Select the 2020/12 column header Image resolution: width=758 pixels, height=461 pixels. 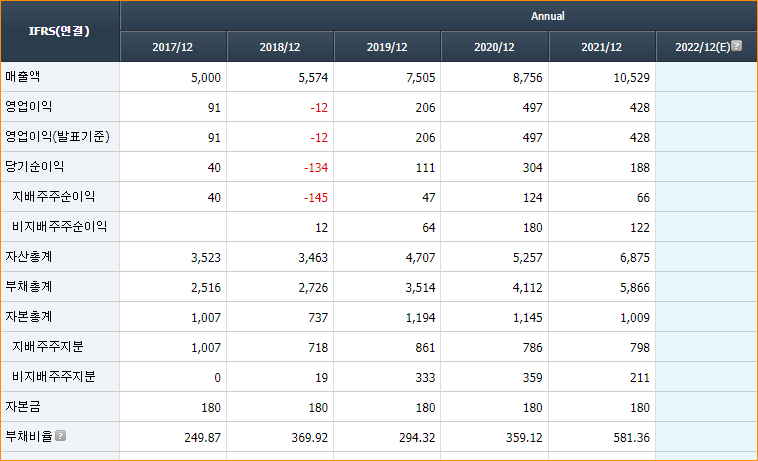[495, 47]
